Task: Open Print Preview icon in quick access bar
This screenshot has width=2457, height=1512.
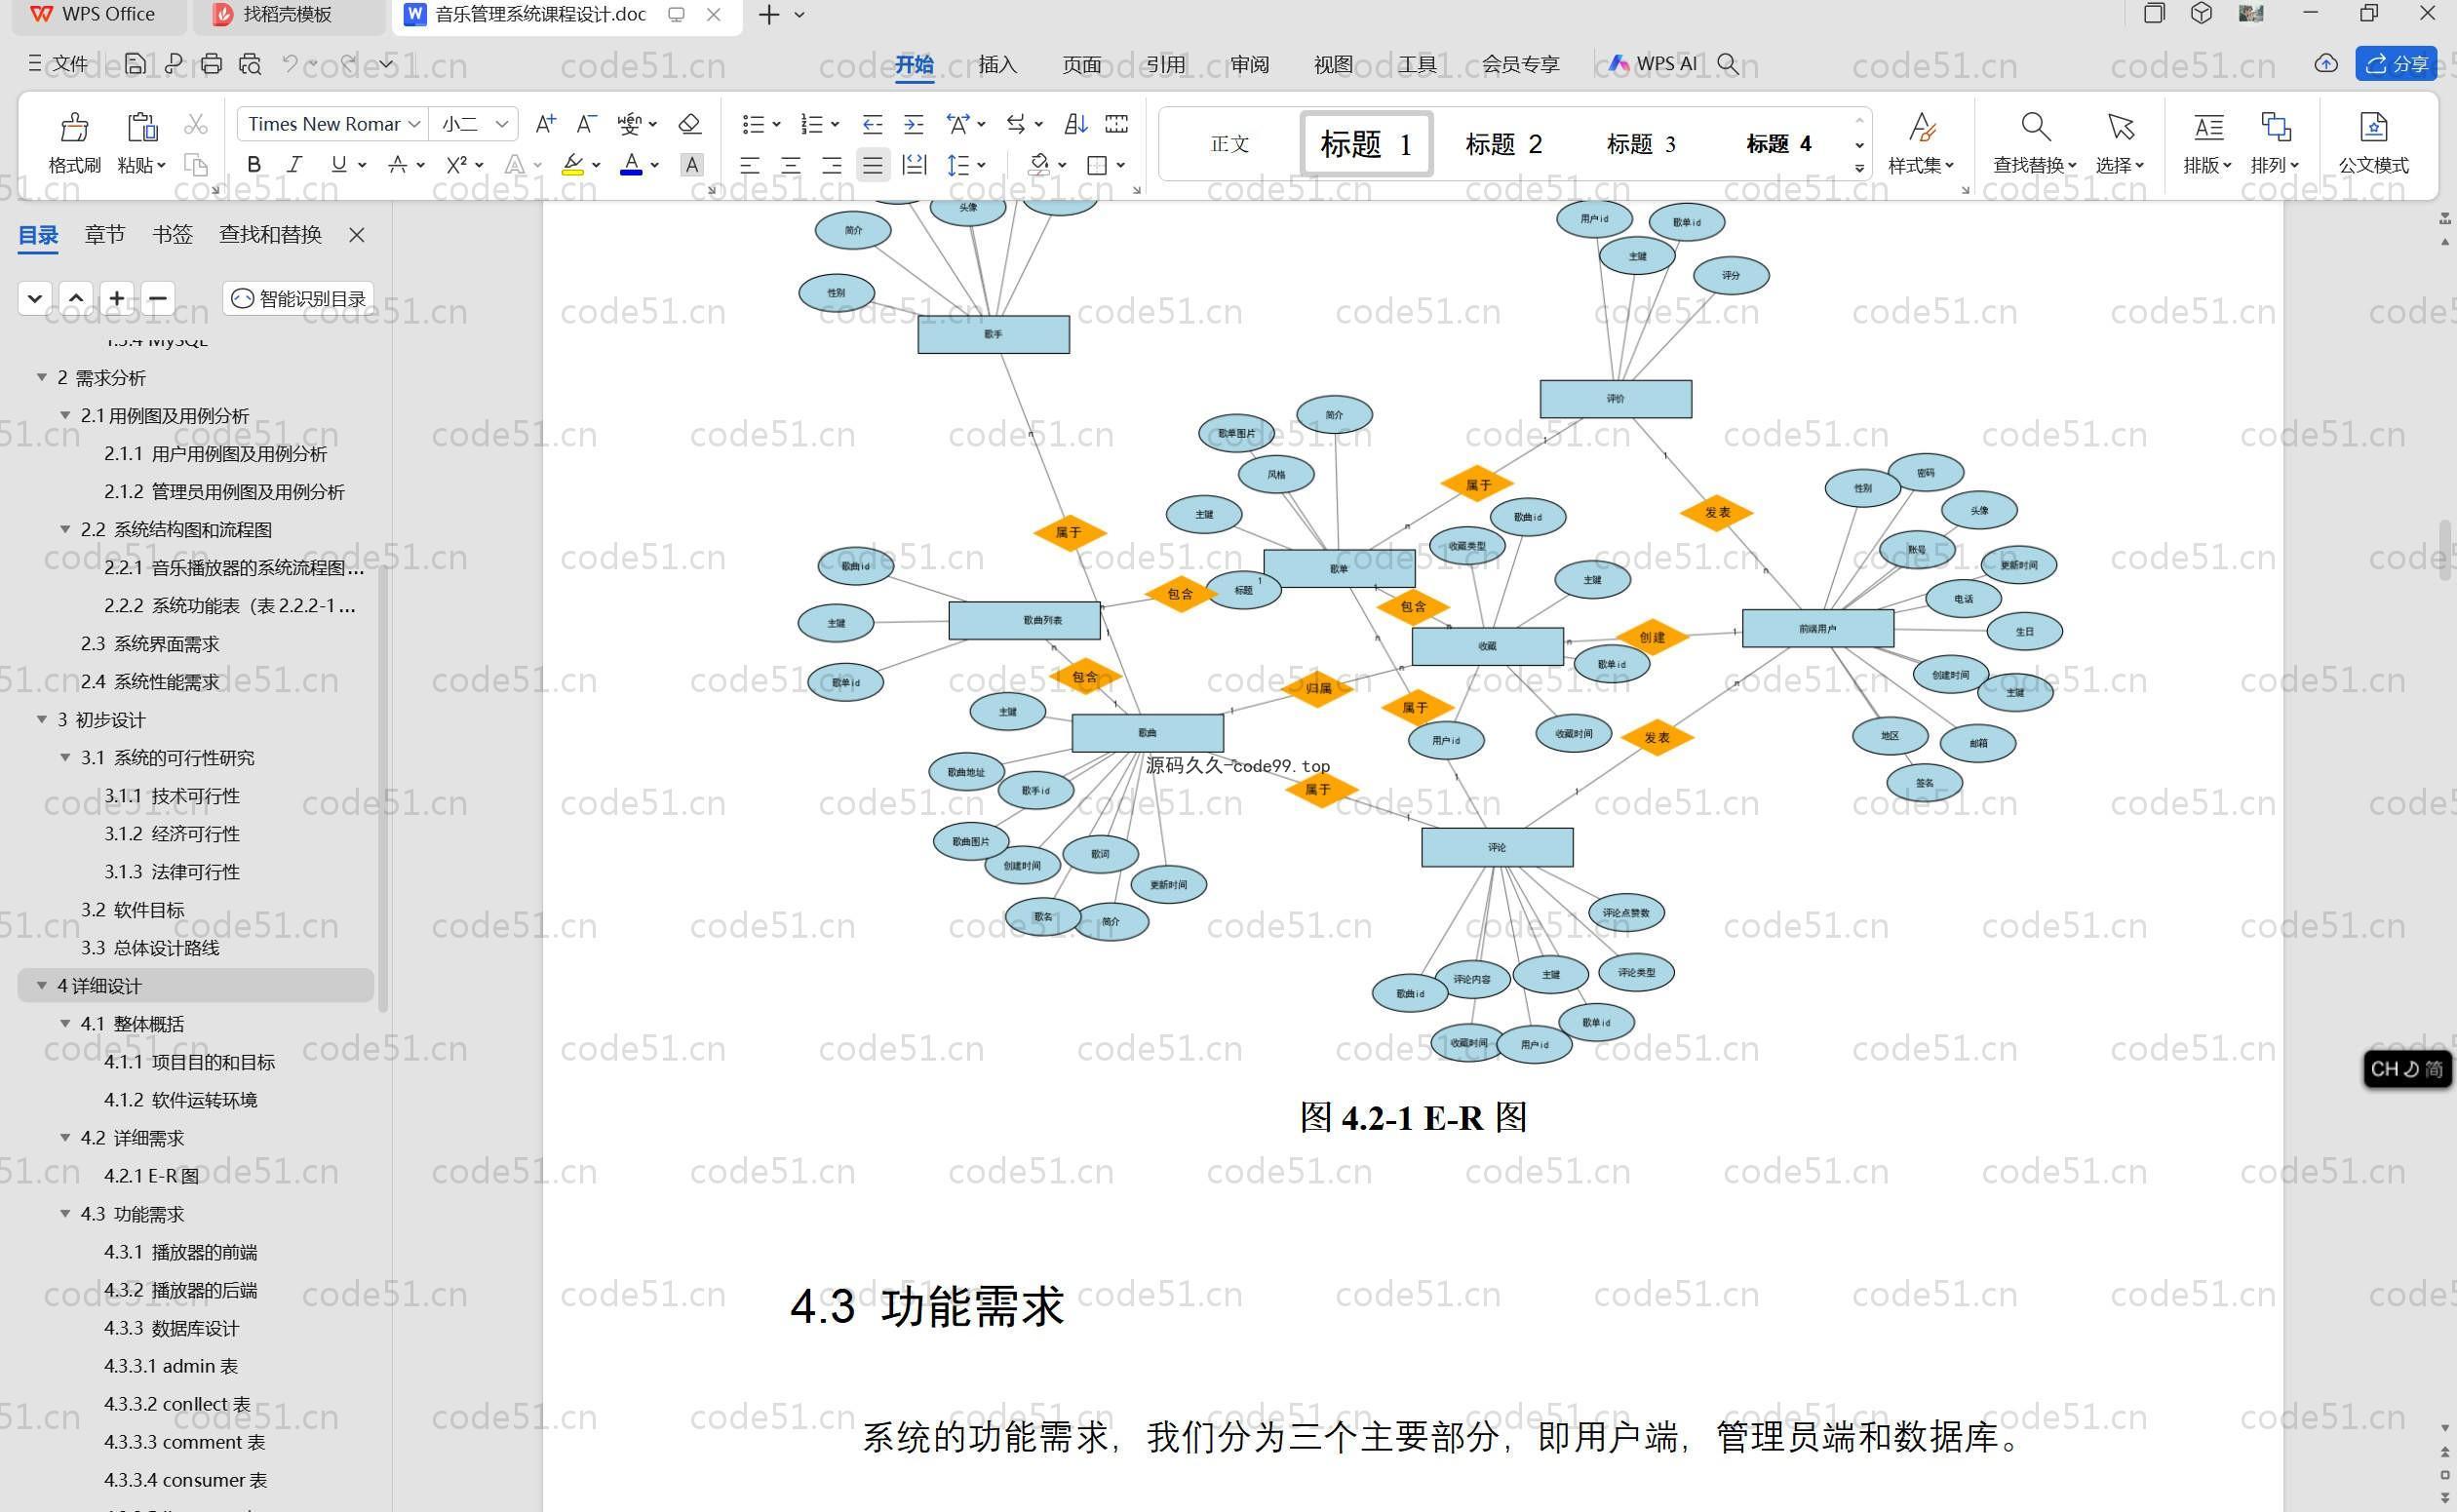Action: pos(250,64)
